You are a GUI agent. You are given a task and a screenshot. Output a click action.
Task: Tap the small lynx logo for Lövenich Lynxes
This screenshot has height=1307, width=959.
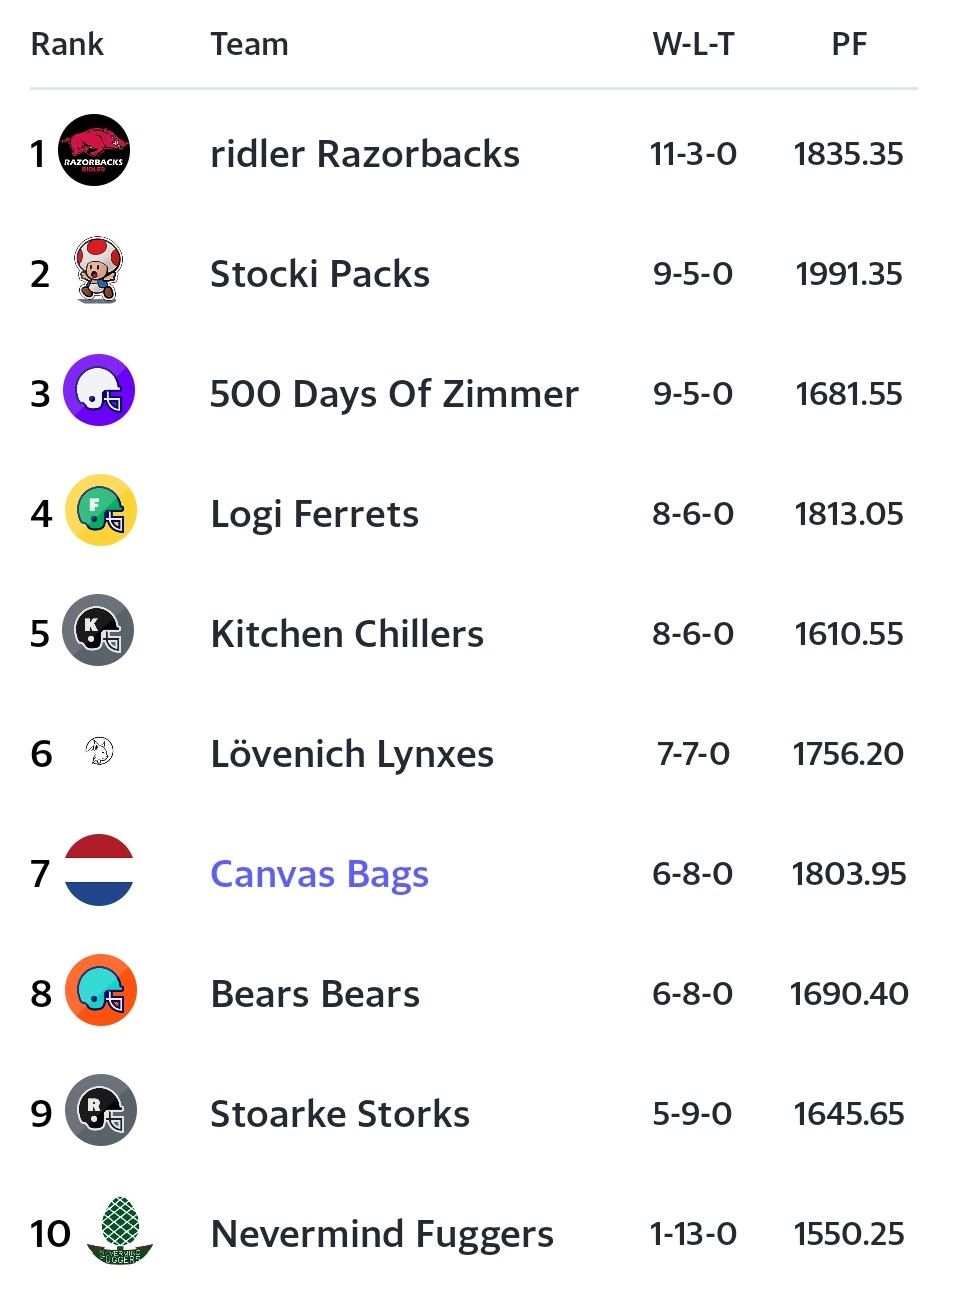pyautogui.click(x=99, y=750)
